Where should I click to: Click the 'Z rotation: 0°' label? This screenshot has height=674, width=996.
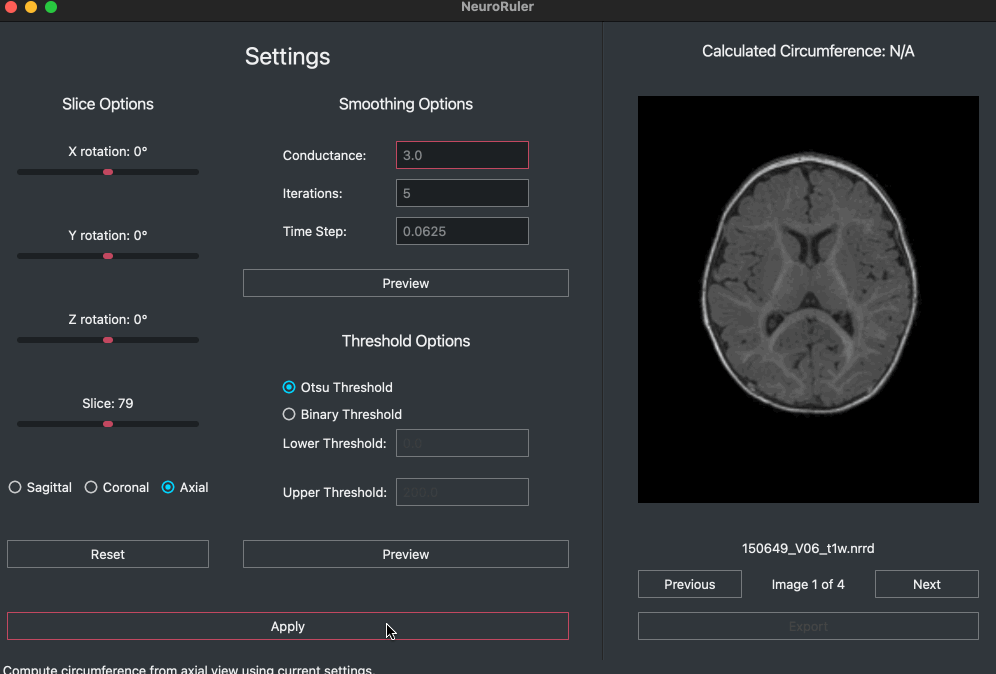pos(108,319)
